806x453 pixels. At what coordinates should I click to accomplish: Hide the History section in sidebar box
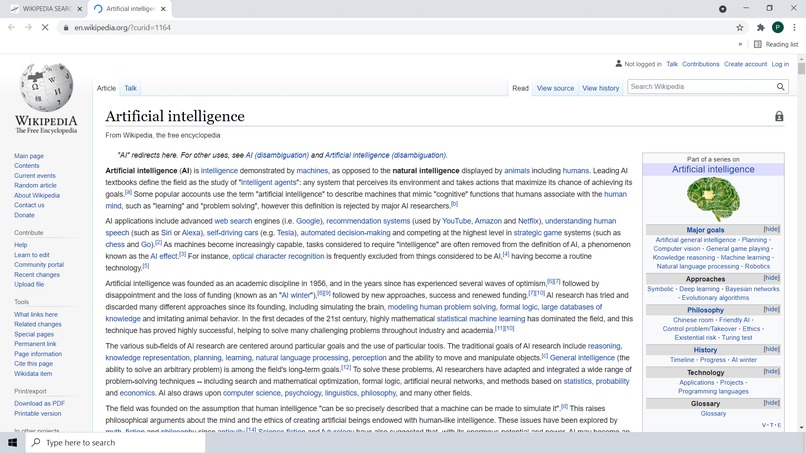tap(772, 349)
